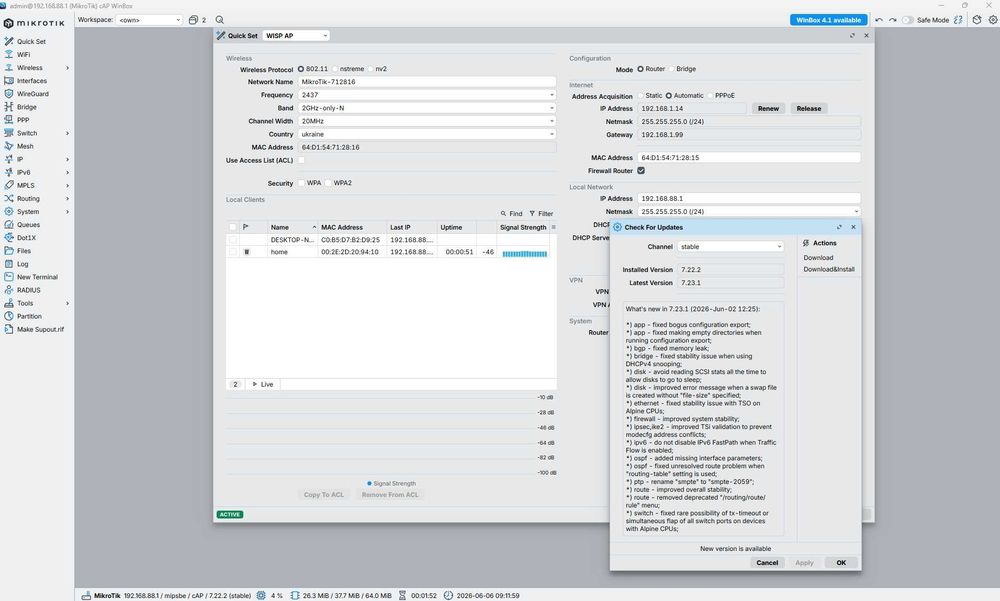
Task: Enable WPA security checkbox
Action: pyautogui.click(x=301, y=183)
